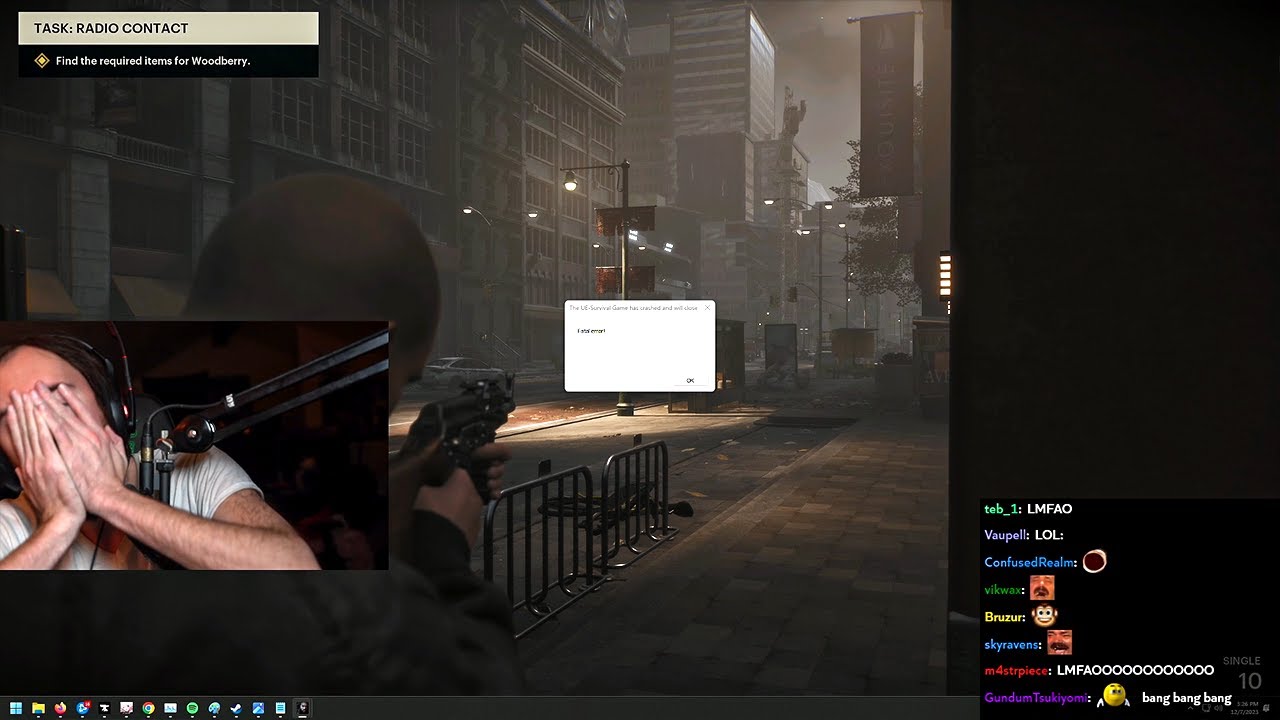Click chat username Bruzur
Screen dimensions: 1280x720
click(x=1005, y=617)
